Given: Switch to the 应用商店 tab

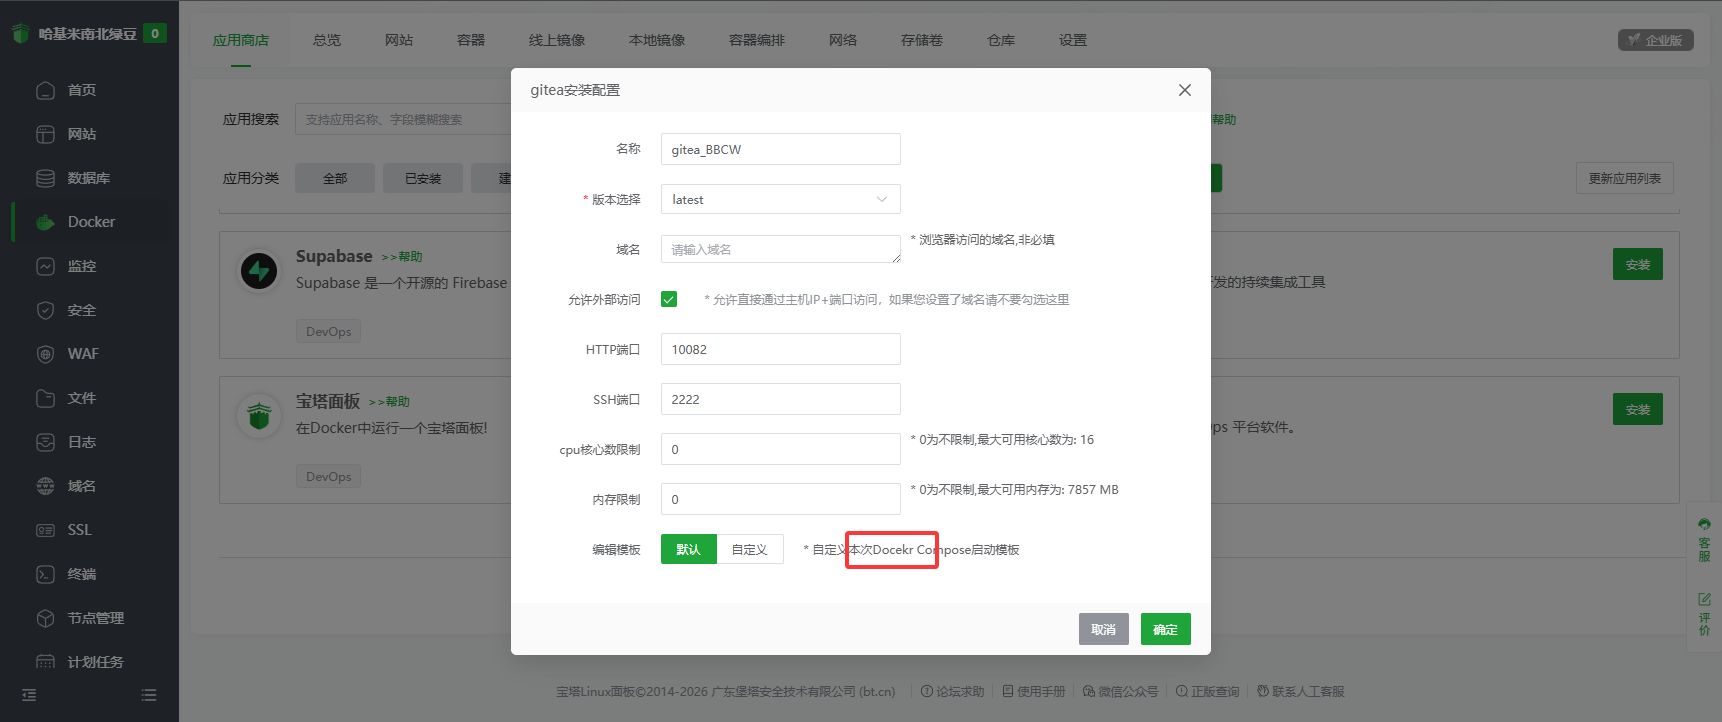Looking at the screenshot, I should 241,40.
